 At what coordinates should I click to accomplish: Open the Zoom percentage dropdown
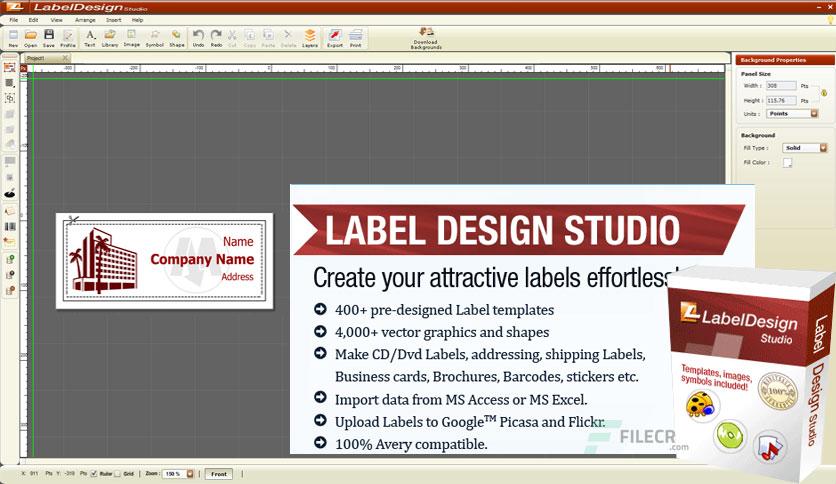click(x=178, y=473)
